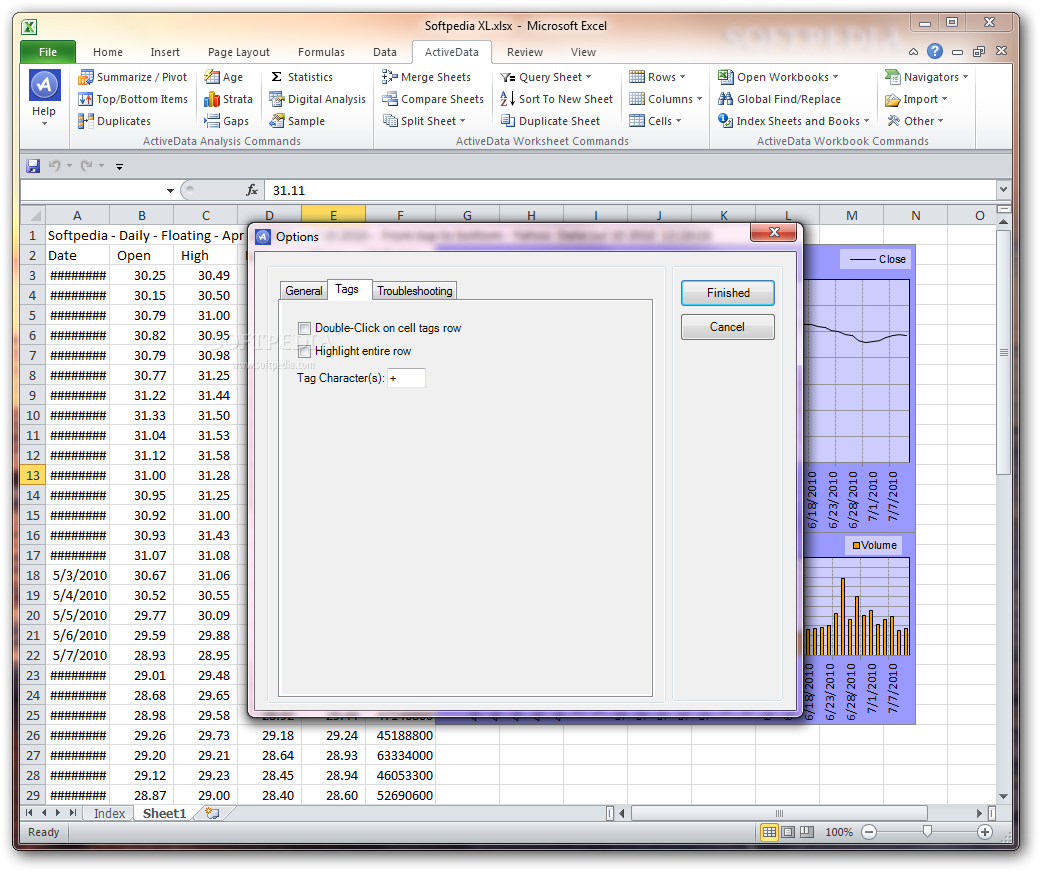Open the Age analysis tool
This screenshot has width=1040, height=871.
click(x=224, y=77)
